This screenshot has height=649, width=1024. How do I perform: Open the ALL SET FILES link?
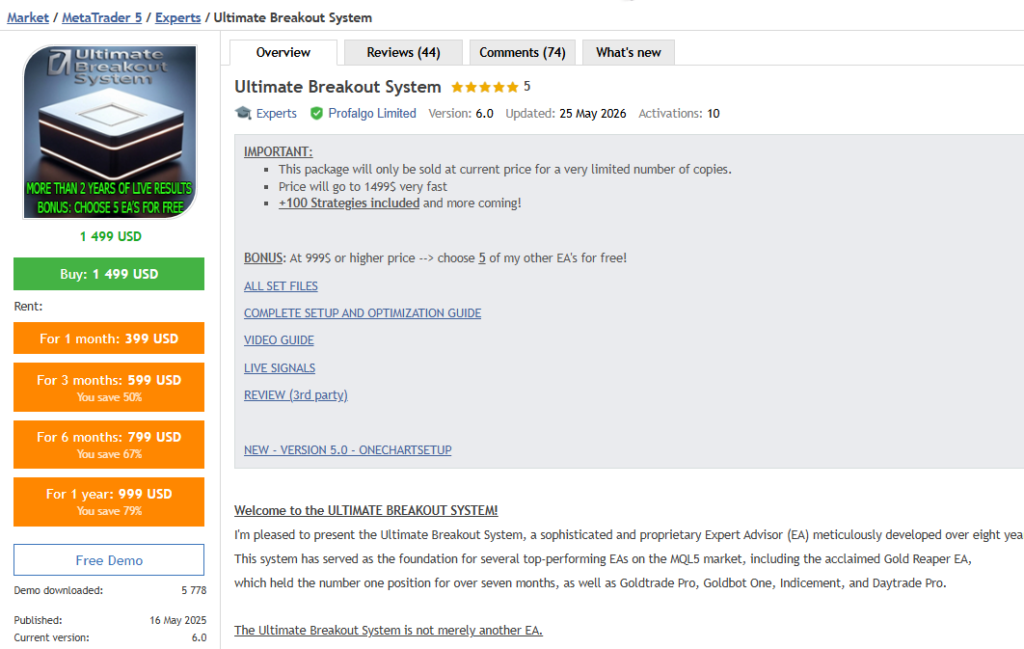point(281,286)
